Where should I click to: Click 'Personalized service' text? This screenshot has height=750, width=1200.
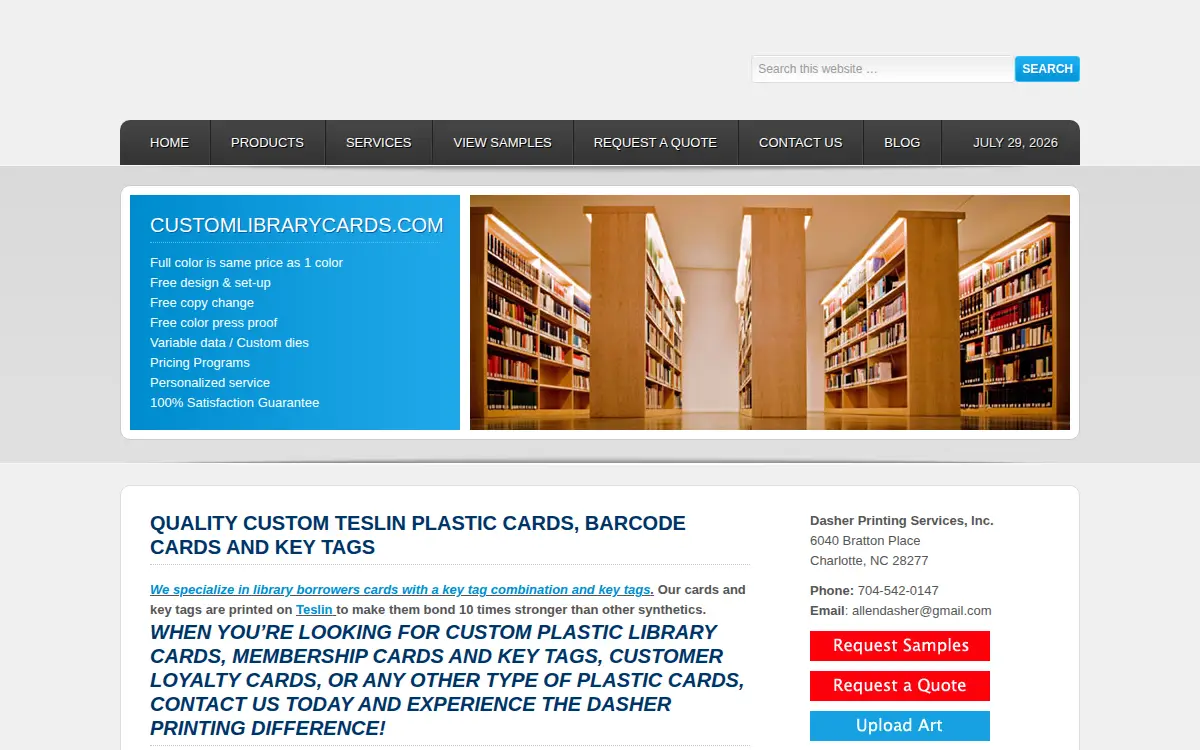[x=210, y=383]
